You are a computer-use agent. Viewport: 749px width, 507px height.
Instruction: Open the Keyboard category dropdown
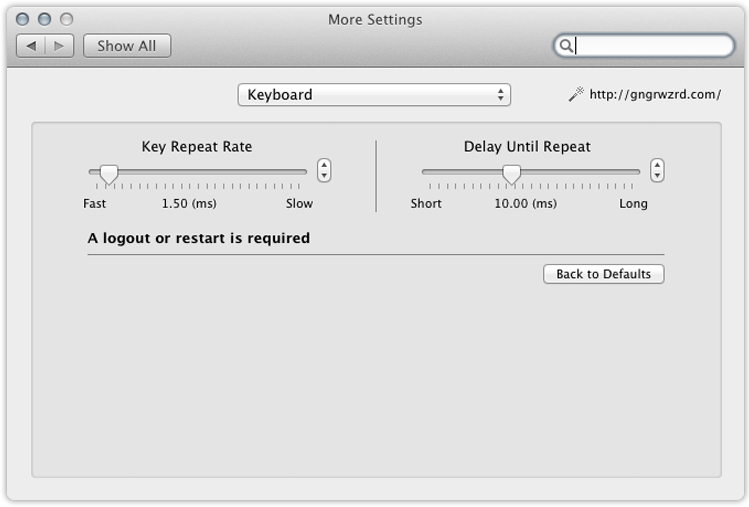click(x=374, y=95)
